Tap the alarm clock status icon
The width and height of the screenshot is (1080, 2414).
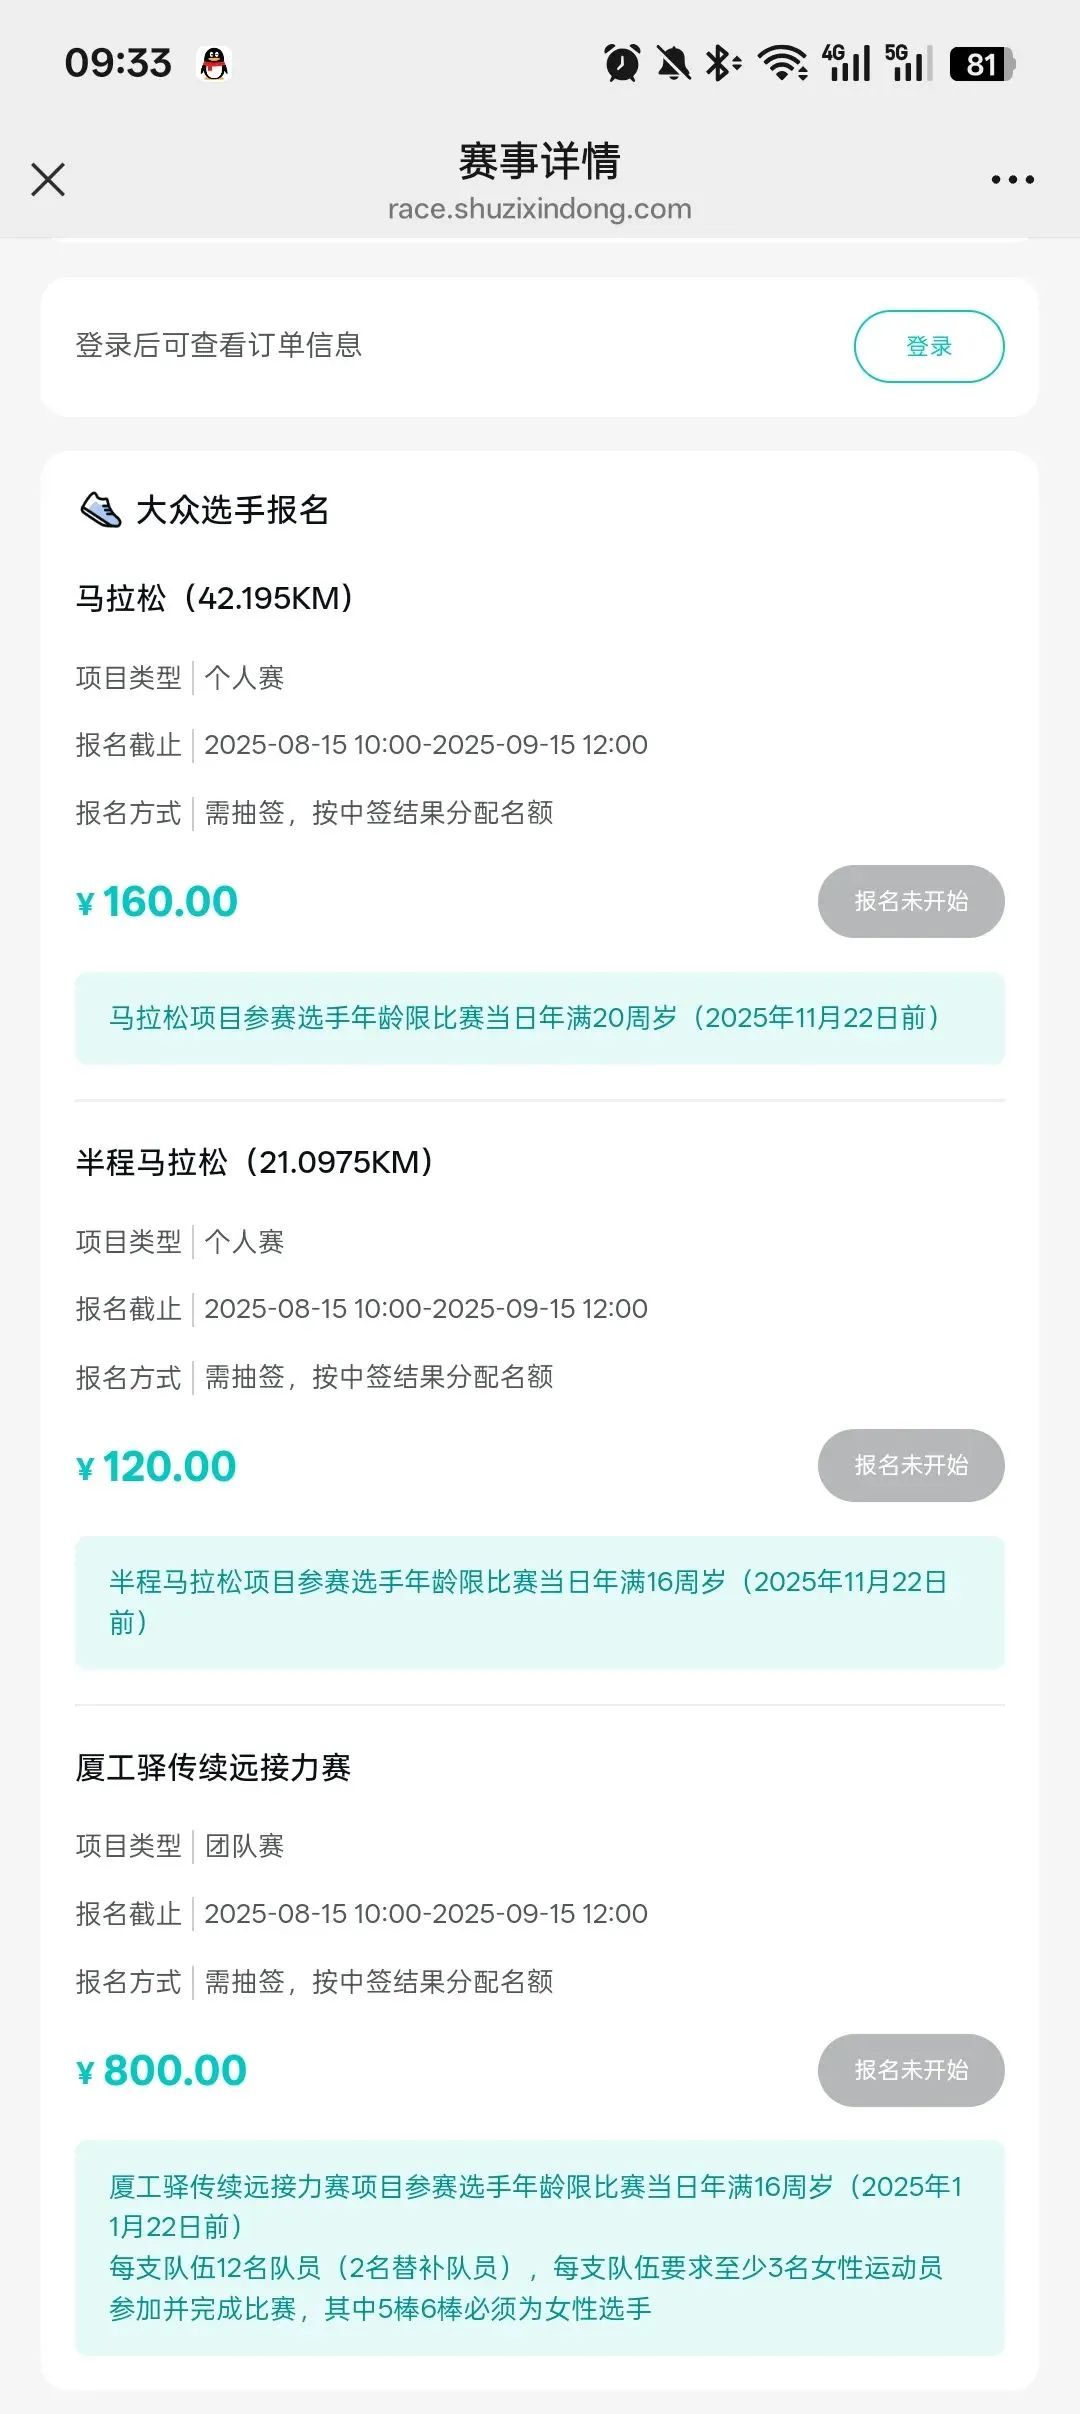622,63
